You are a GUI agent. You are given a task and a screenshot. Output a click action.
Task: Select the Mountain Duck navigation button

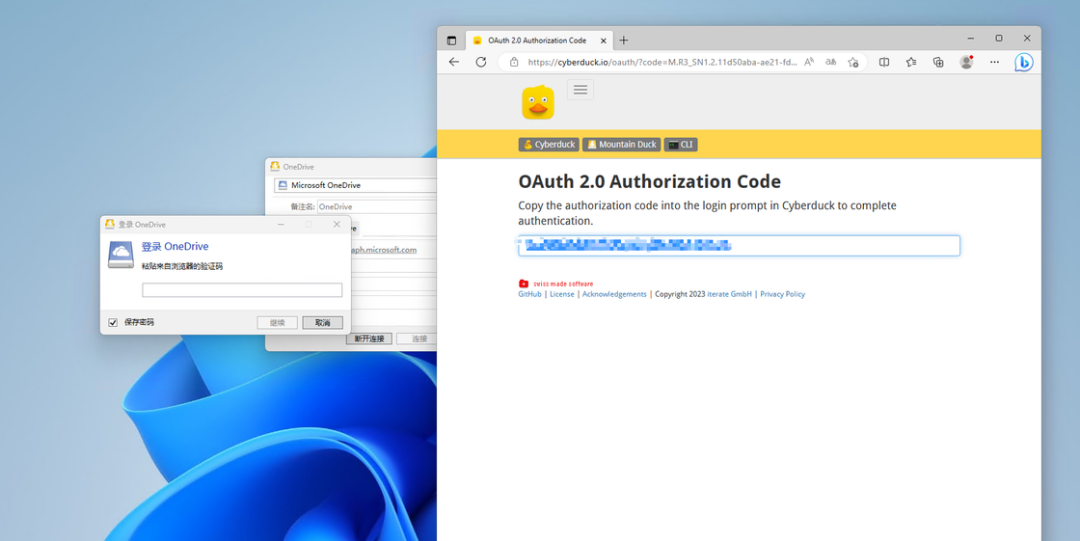click(x=621, y=145)
